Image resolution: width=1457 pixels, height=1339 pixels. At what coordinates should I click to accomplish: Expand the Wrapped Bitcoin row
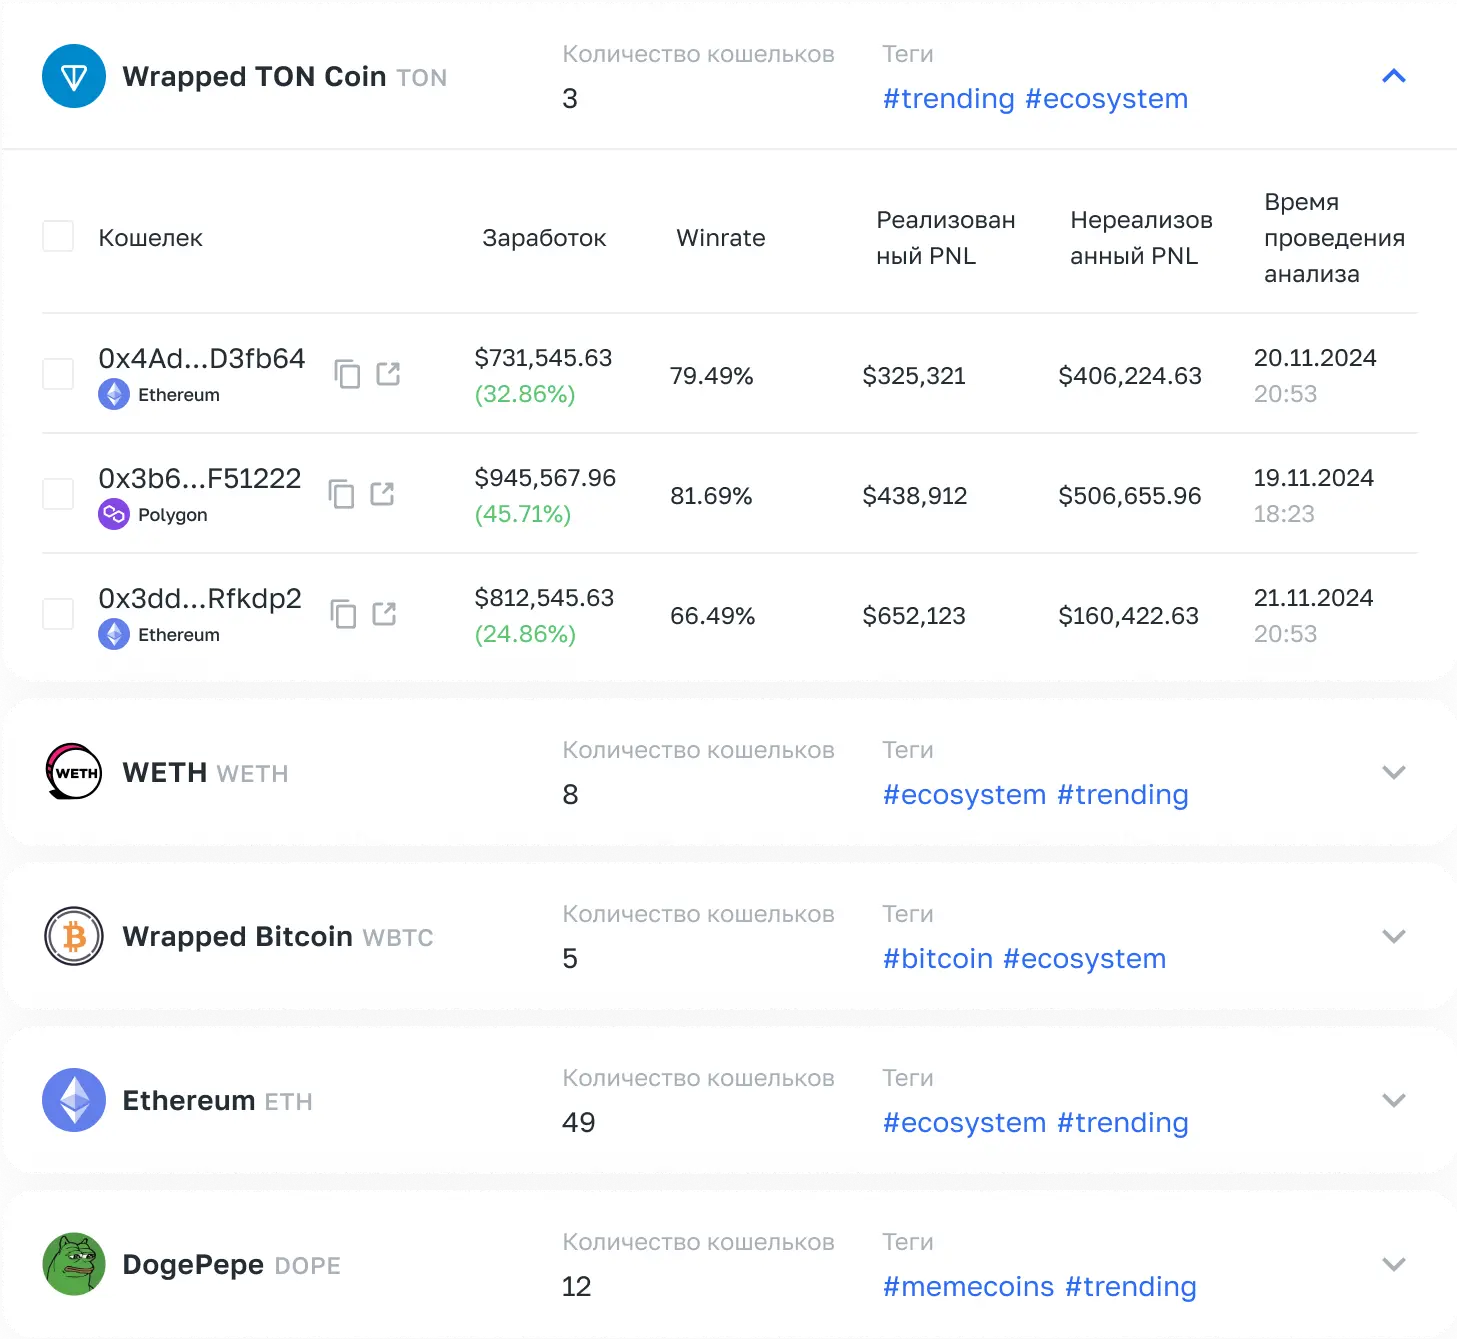click(1393, 936)
